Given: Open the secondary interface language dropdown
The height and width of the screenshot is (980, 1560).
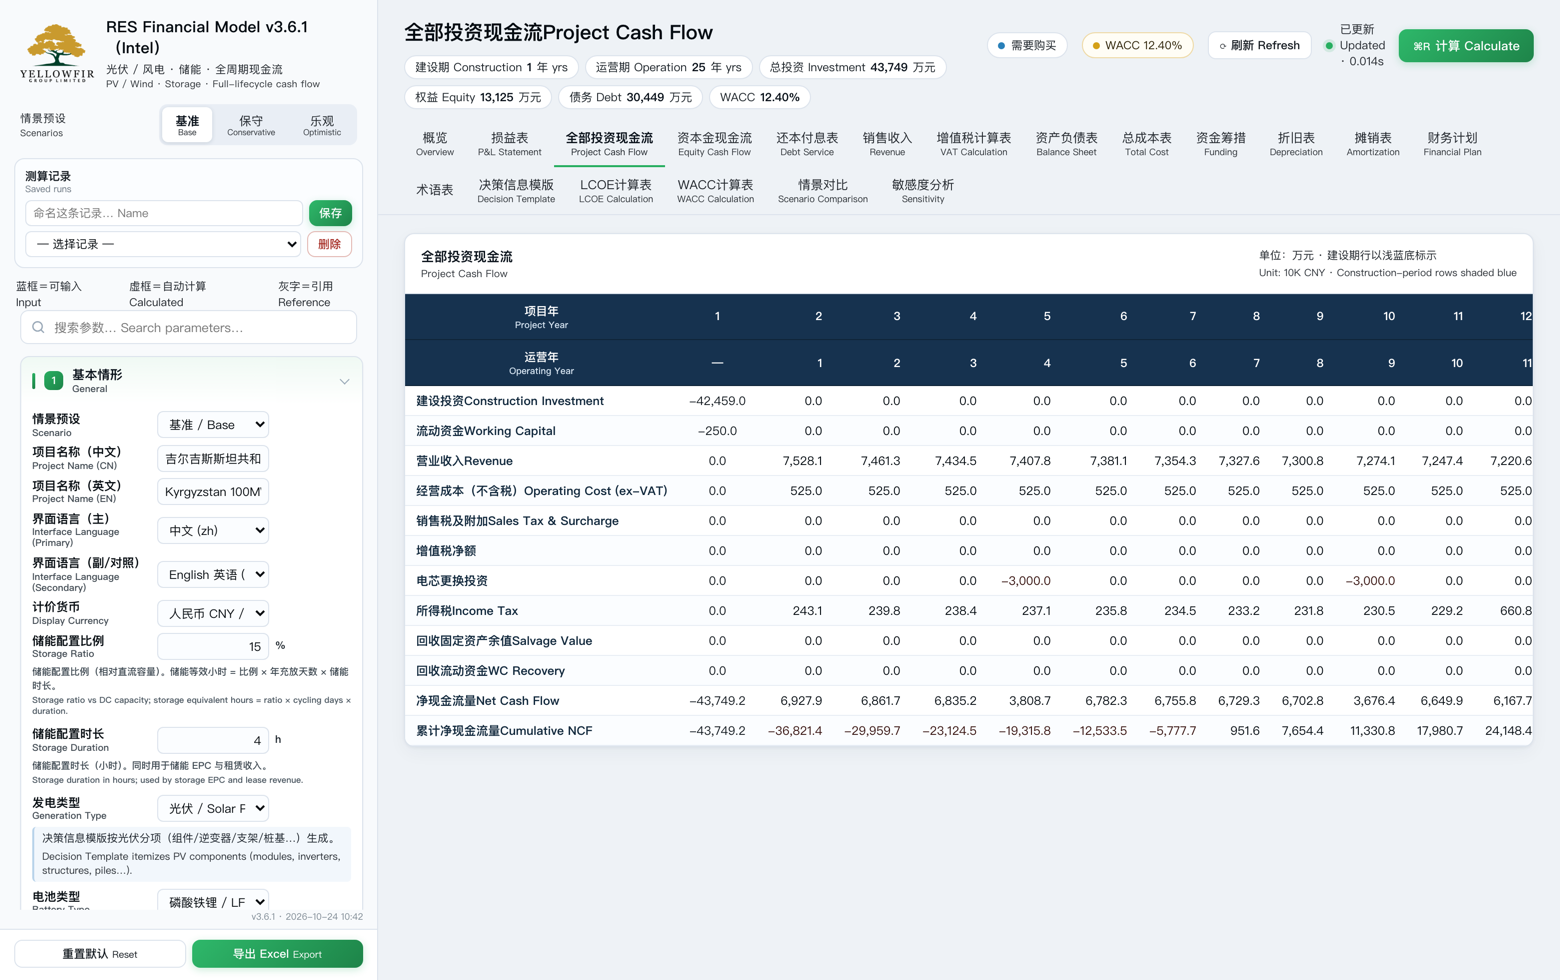Looking at the screenshot, I should point(213,574).
